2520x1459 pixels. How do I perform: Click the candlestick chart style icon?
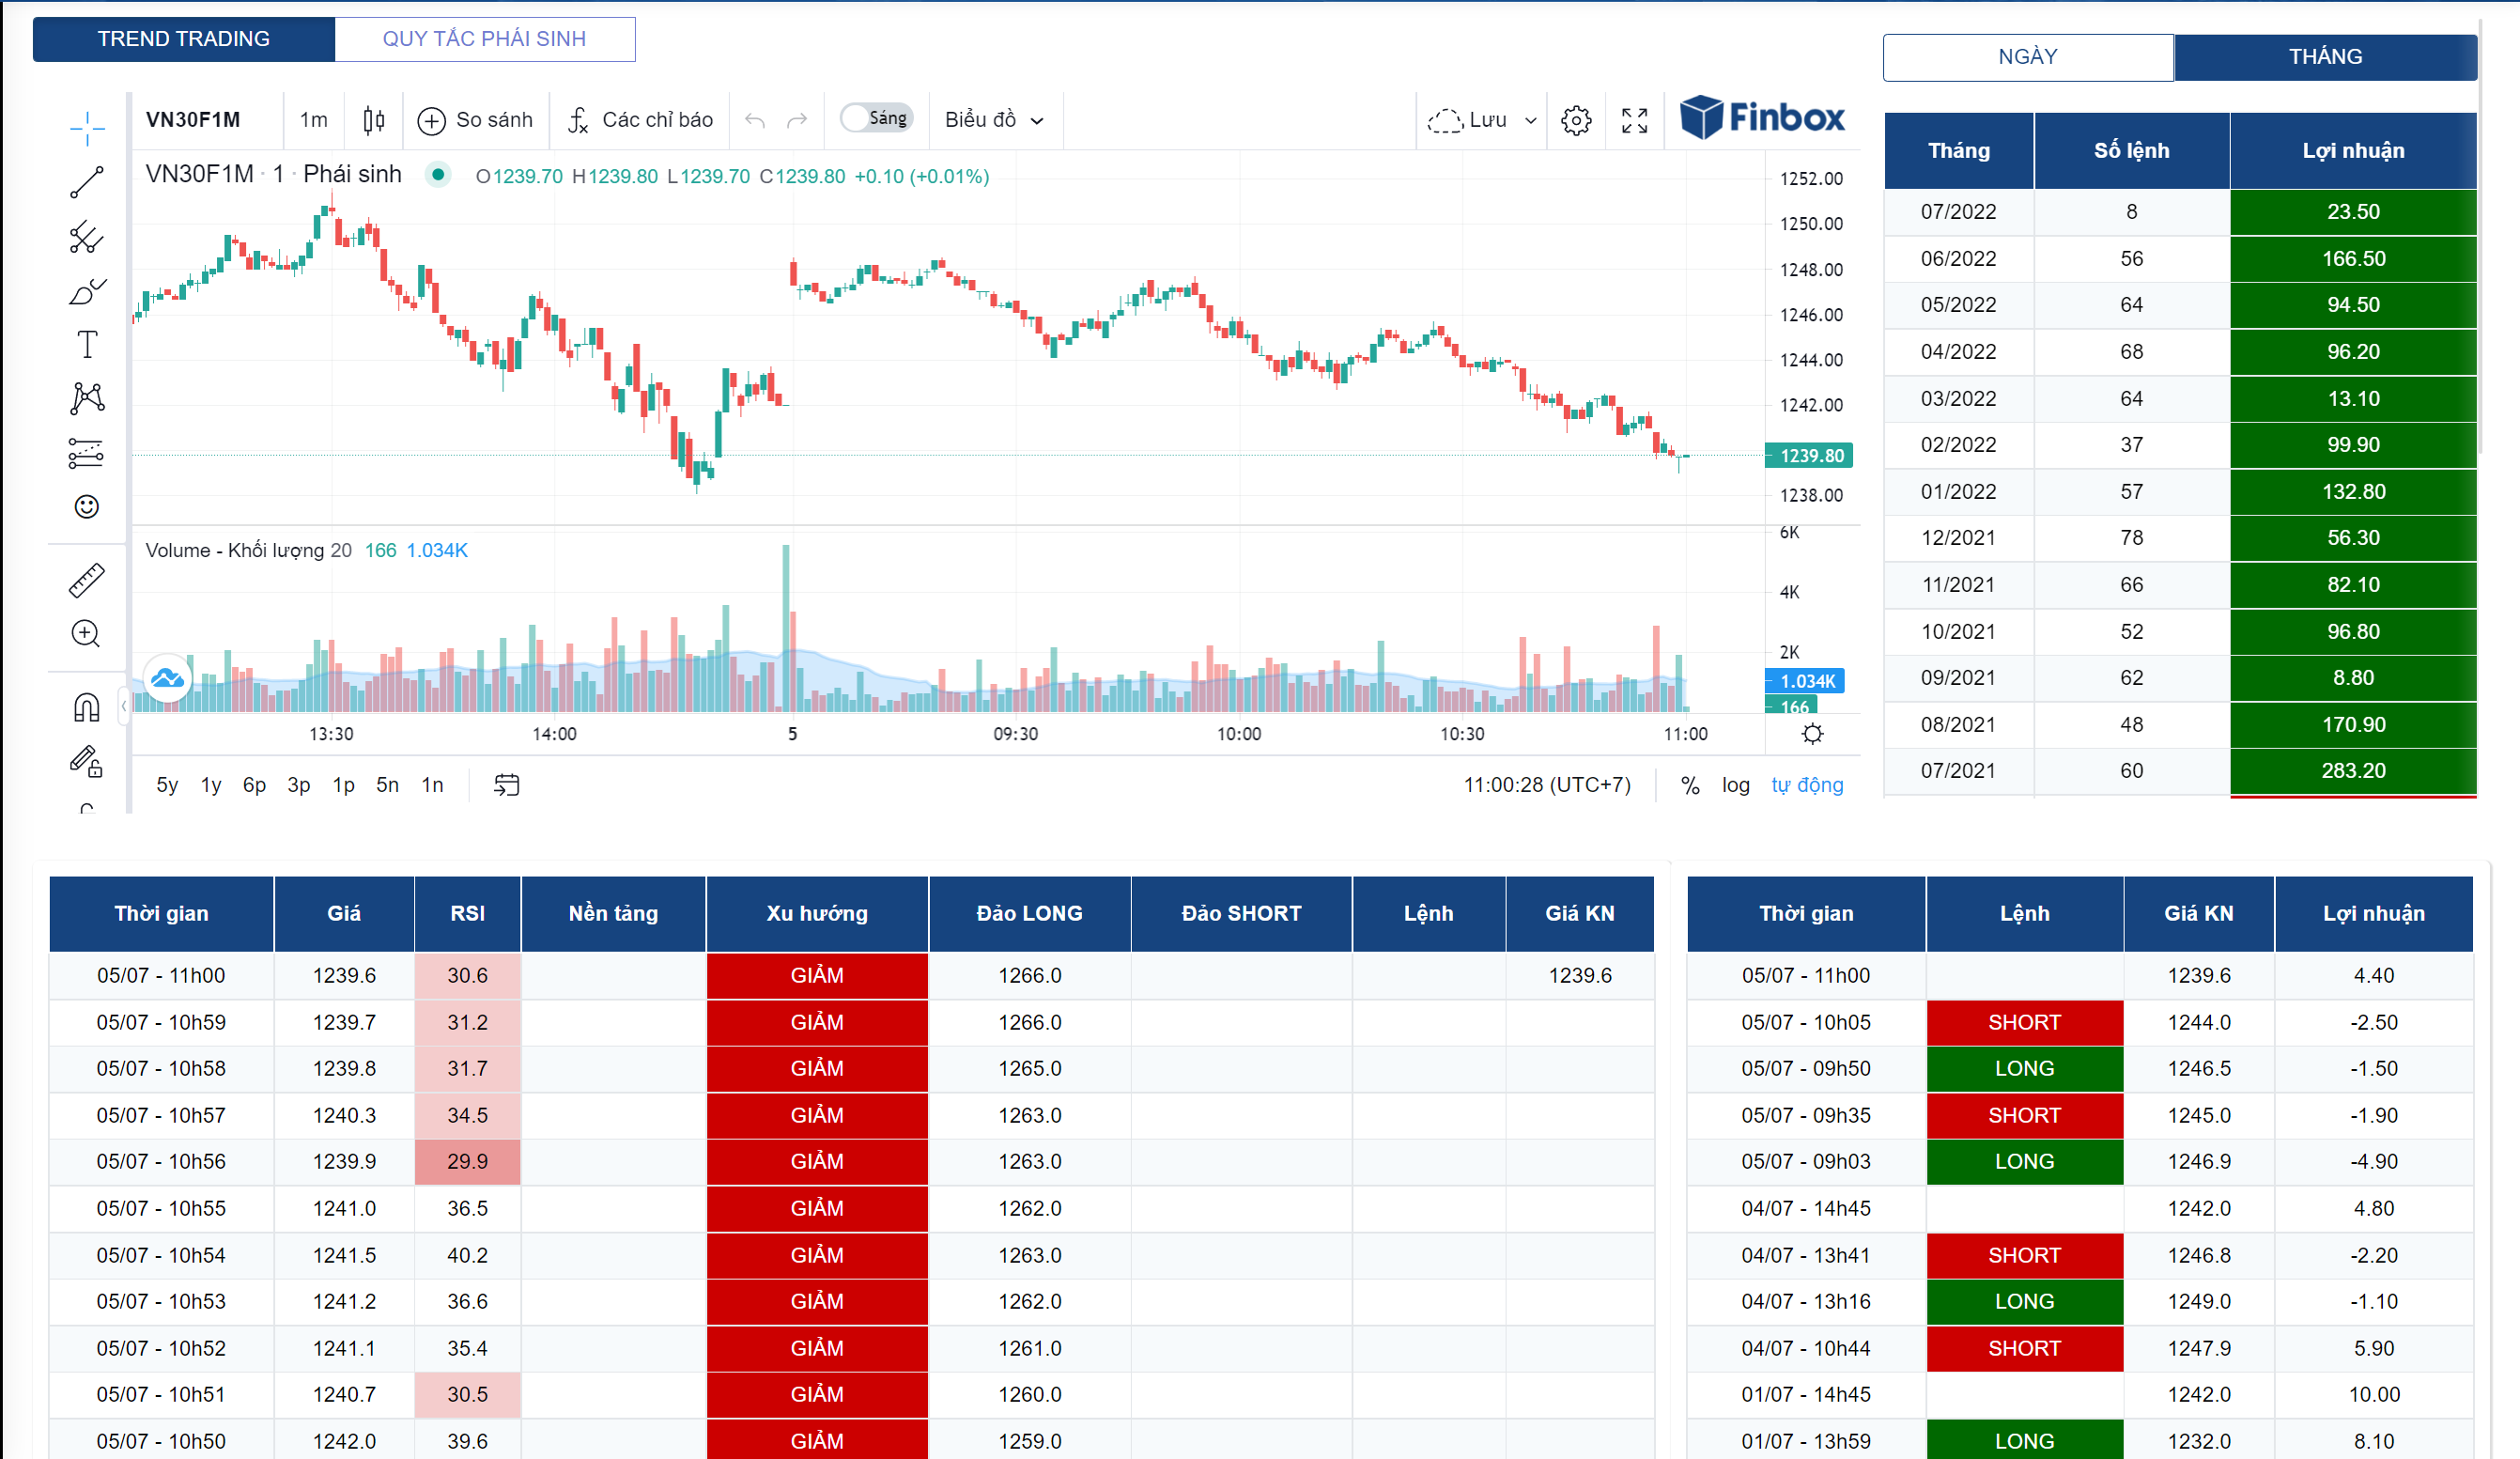pos(373,120)
